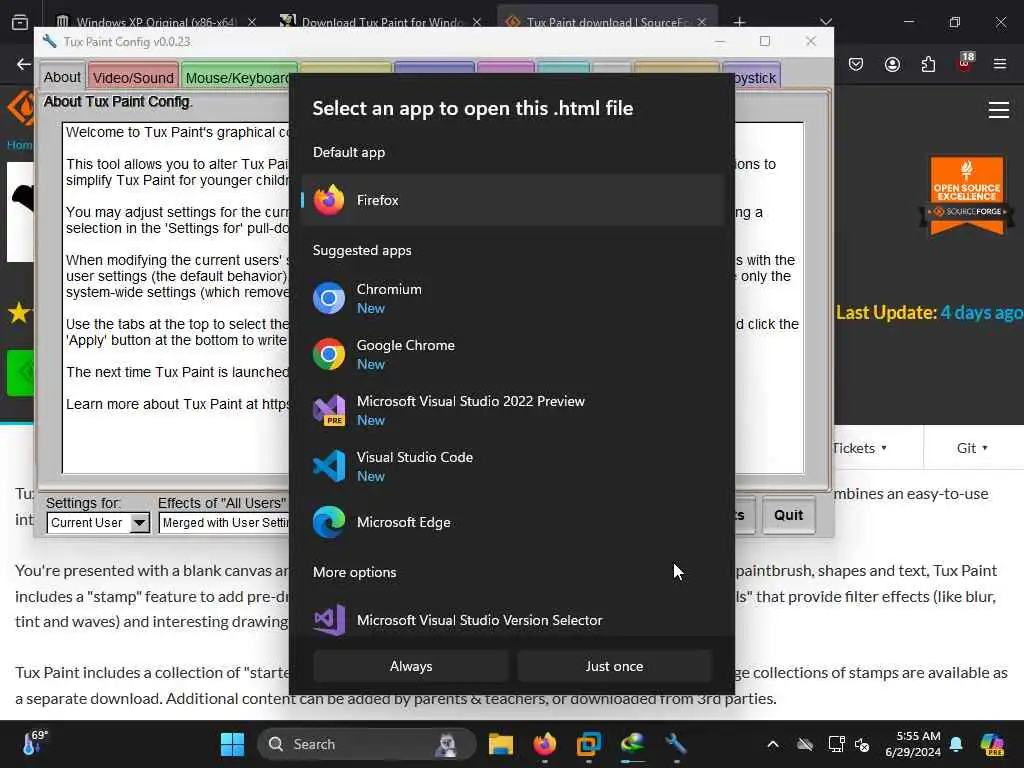The width and height of the screenshot is (1024, 768).
Task: Open the VirtualBox taskbar icon
Action: coord(588,744)
